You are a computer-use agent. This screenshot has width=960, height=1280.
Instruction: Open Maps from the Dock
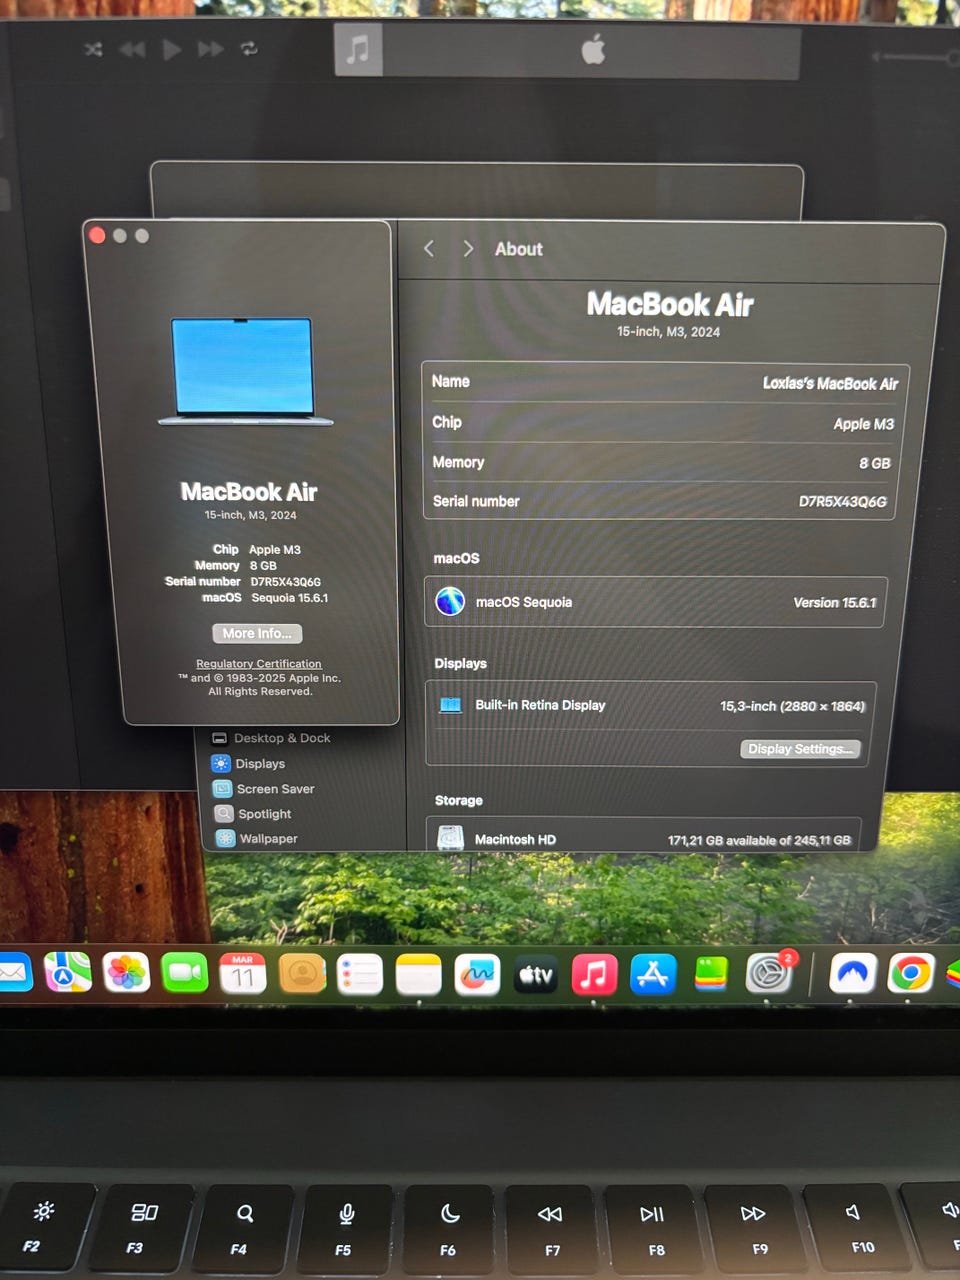pyautogui.click(x=68, y=972)
